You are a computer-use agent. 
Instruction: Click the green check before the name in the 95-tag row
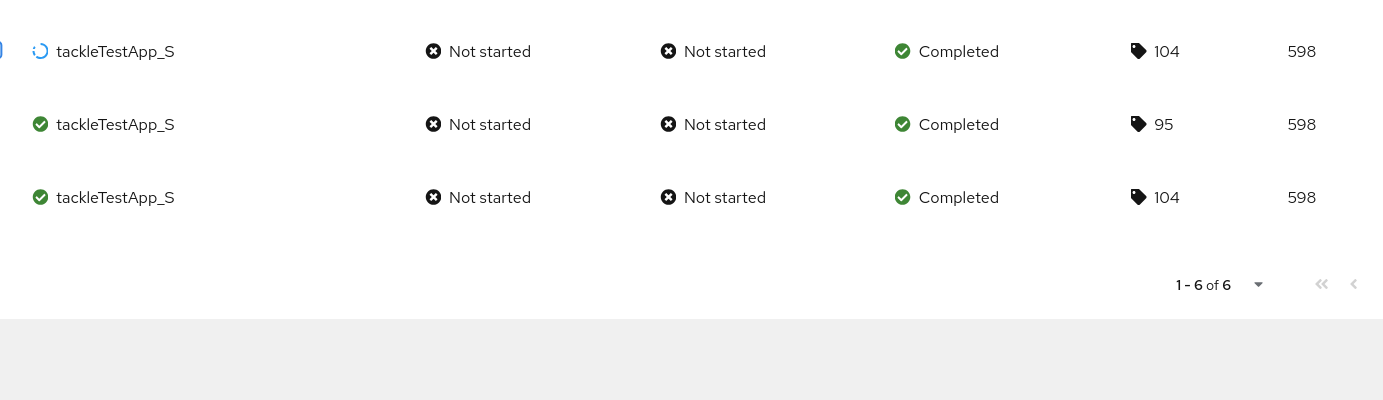(40, 124)
